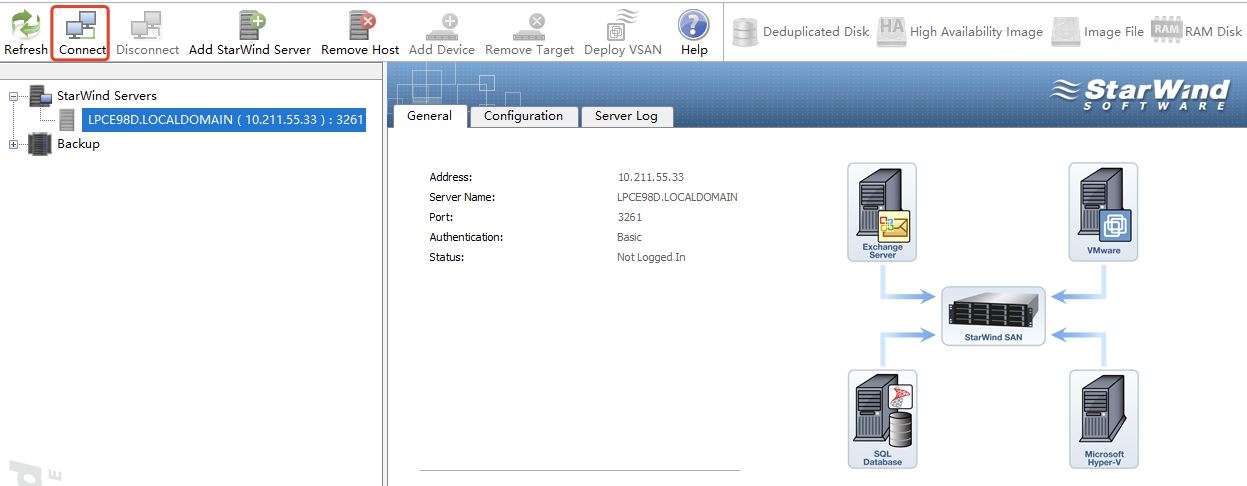Select LPCE98D.LOCALDOMAIN server in tree

click(224, 120)
